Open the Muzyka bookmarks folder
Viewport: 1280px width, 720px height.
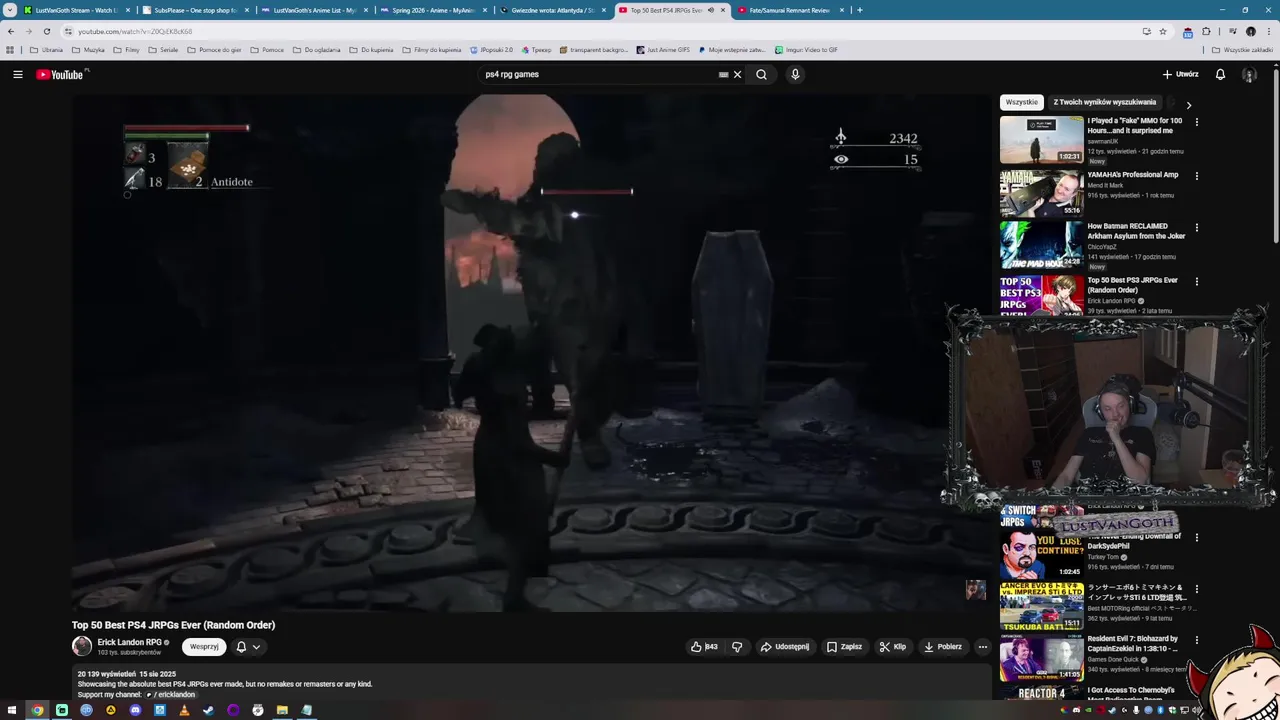tap(88, 49)
